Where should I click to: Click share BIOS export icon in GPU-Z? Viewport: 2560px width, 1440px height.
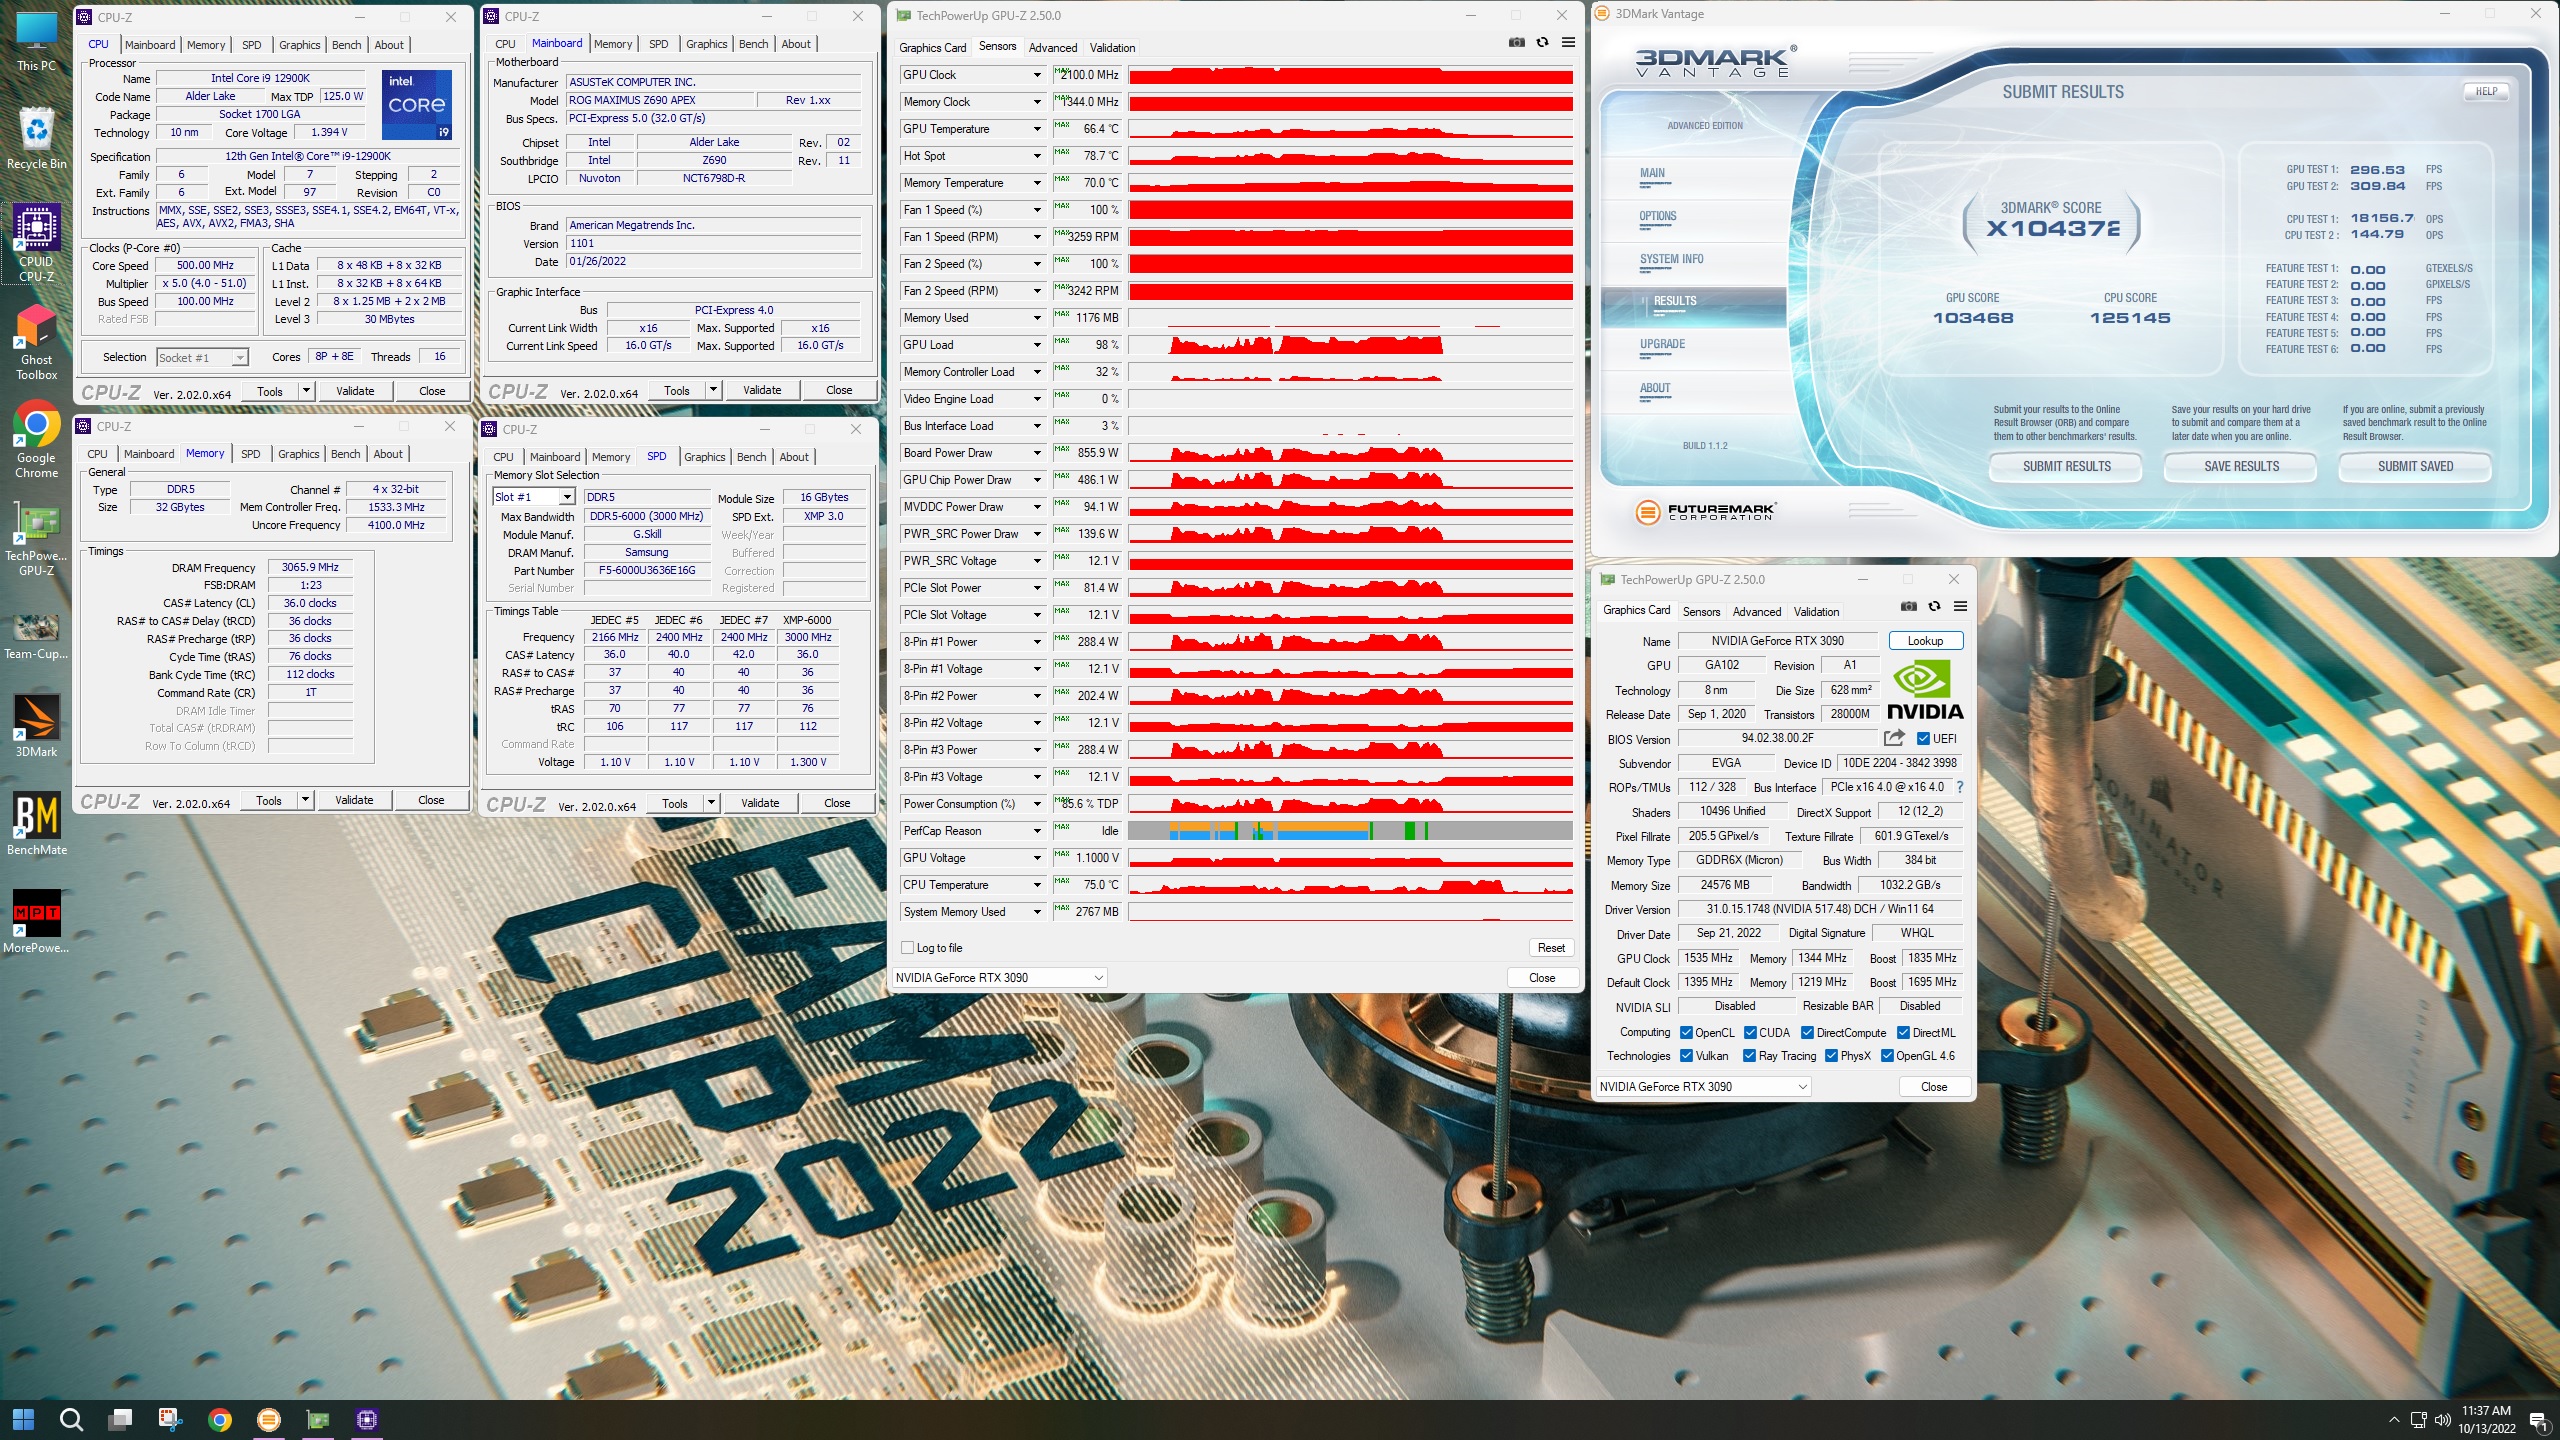1894,738
